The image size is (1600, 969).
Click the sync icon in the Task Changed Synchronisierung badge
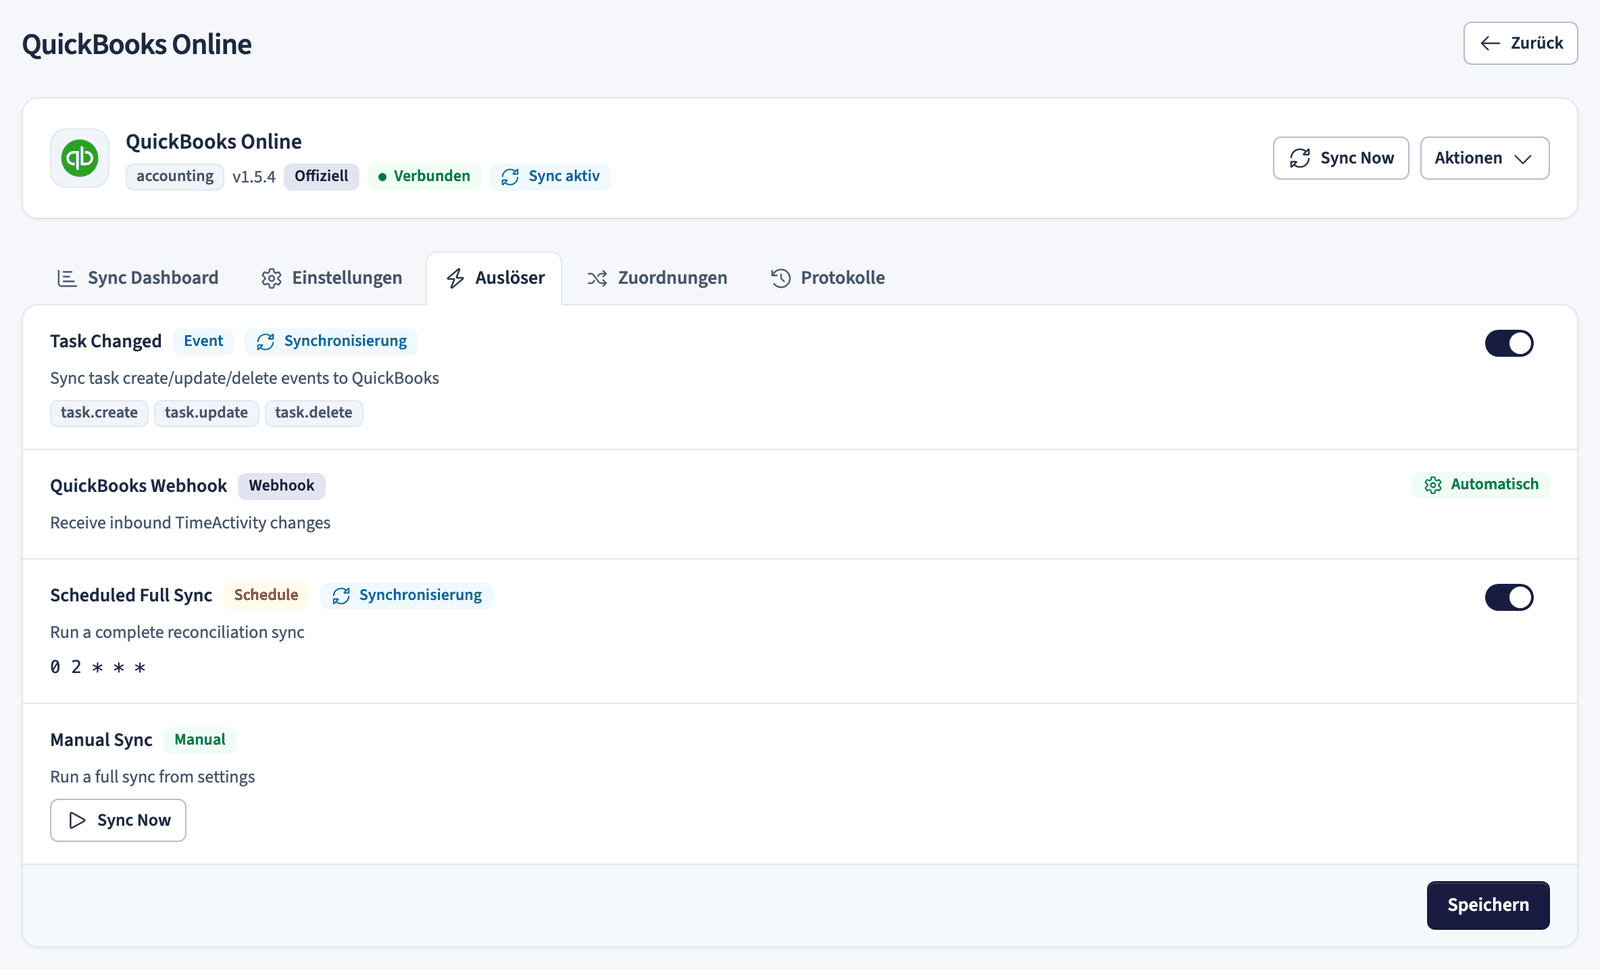pos(265,342)
